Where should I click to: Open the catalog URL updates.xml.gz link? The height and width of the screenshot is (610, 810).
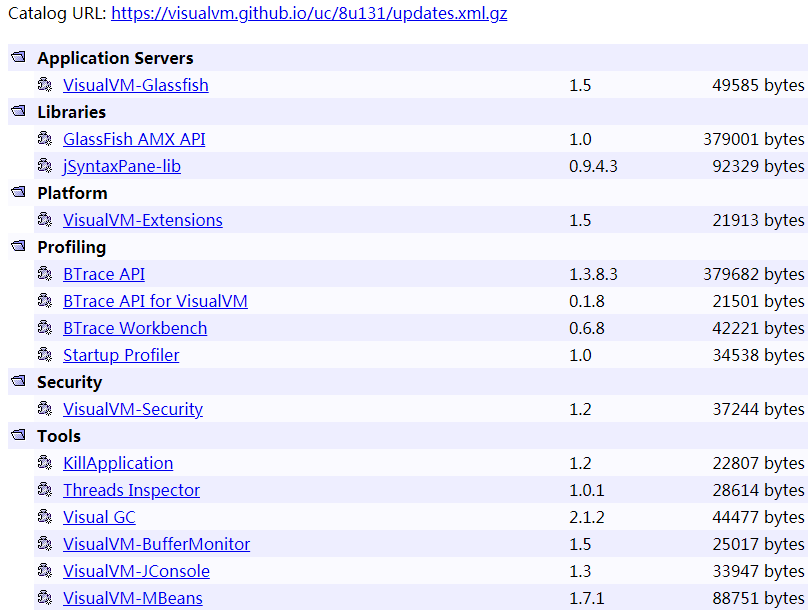(309, 13)
